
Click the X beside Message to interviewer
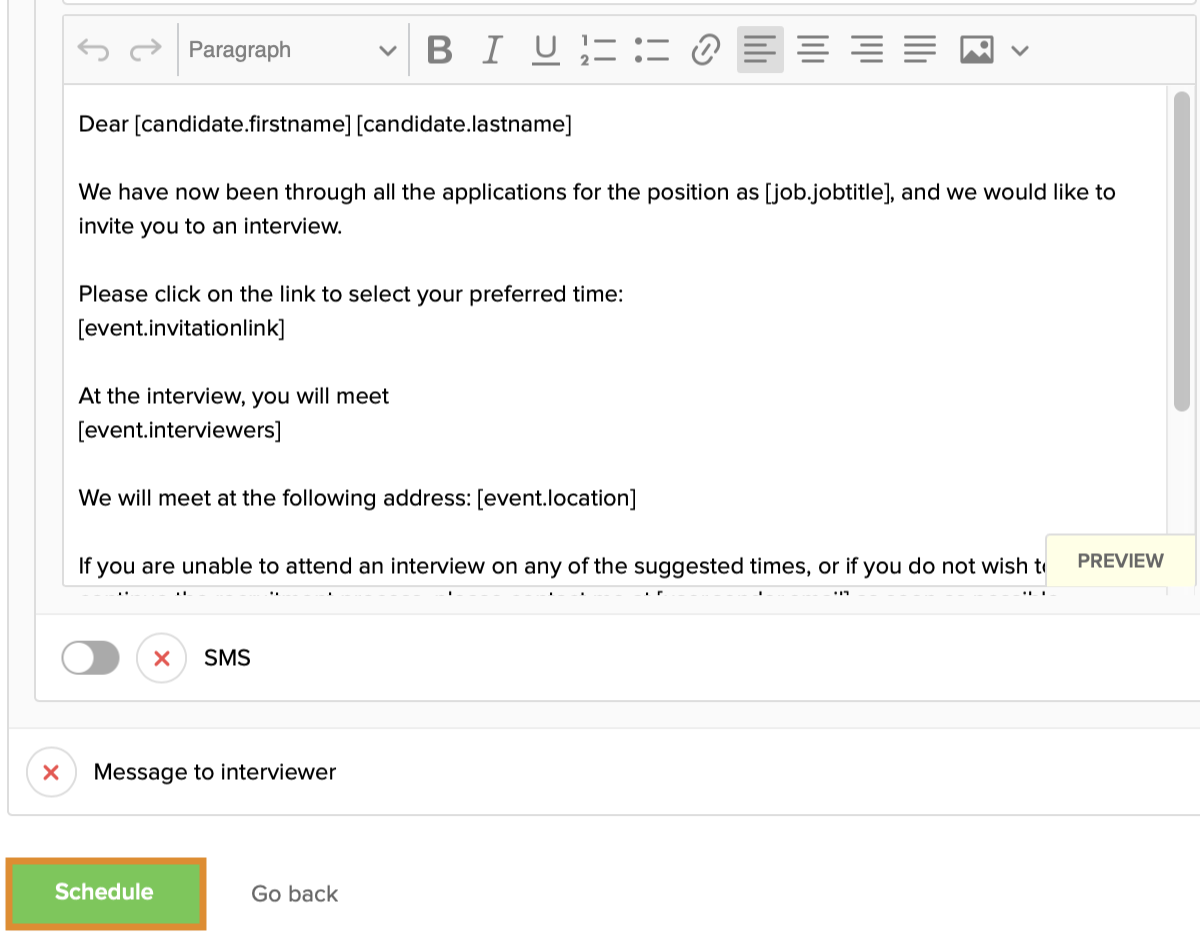51,772
